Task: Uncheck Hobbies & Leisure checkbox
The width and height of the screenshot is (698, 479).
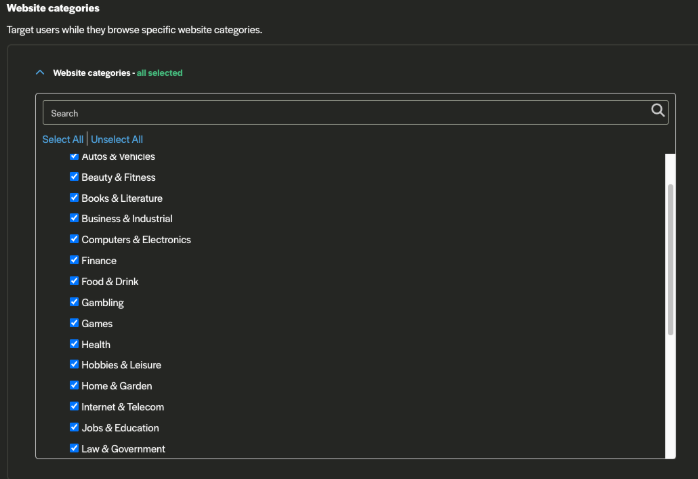Action: [74, 365]
